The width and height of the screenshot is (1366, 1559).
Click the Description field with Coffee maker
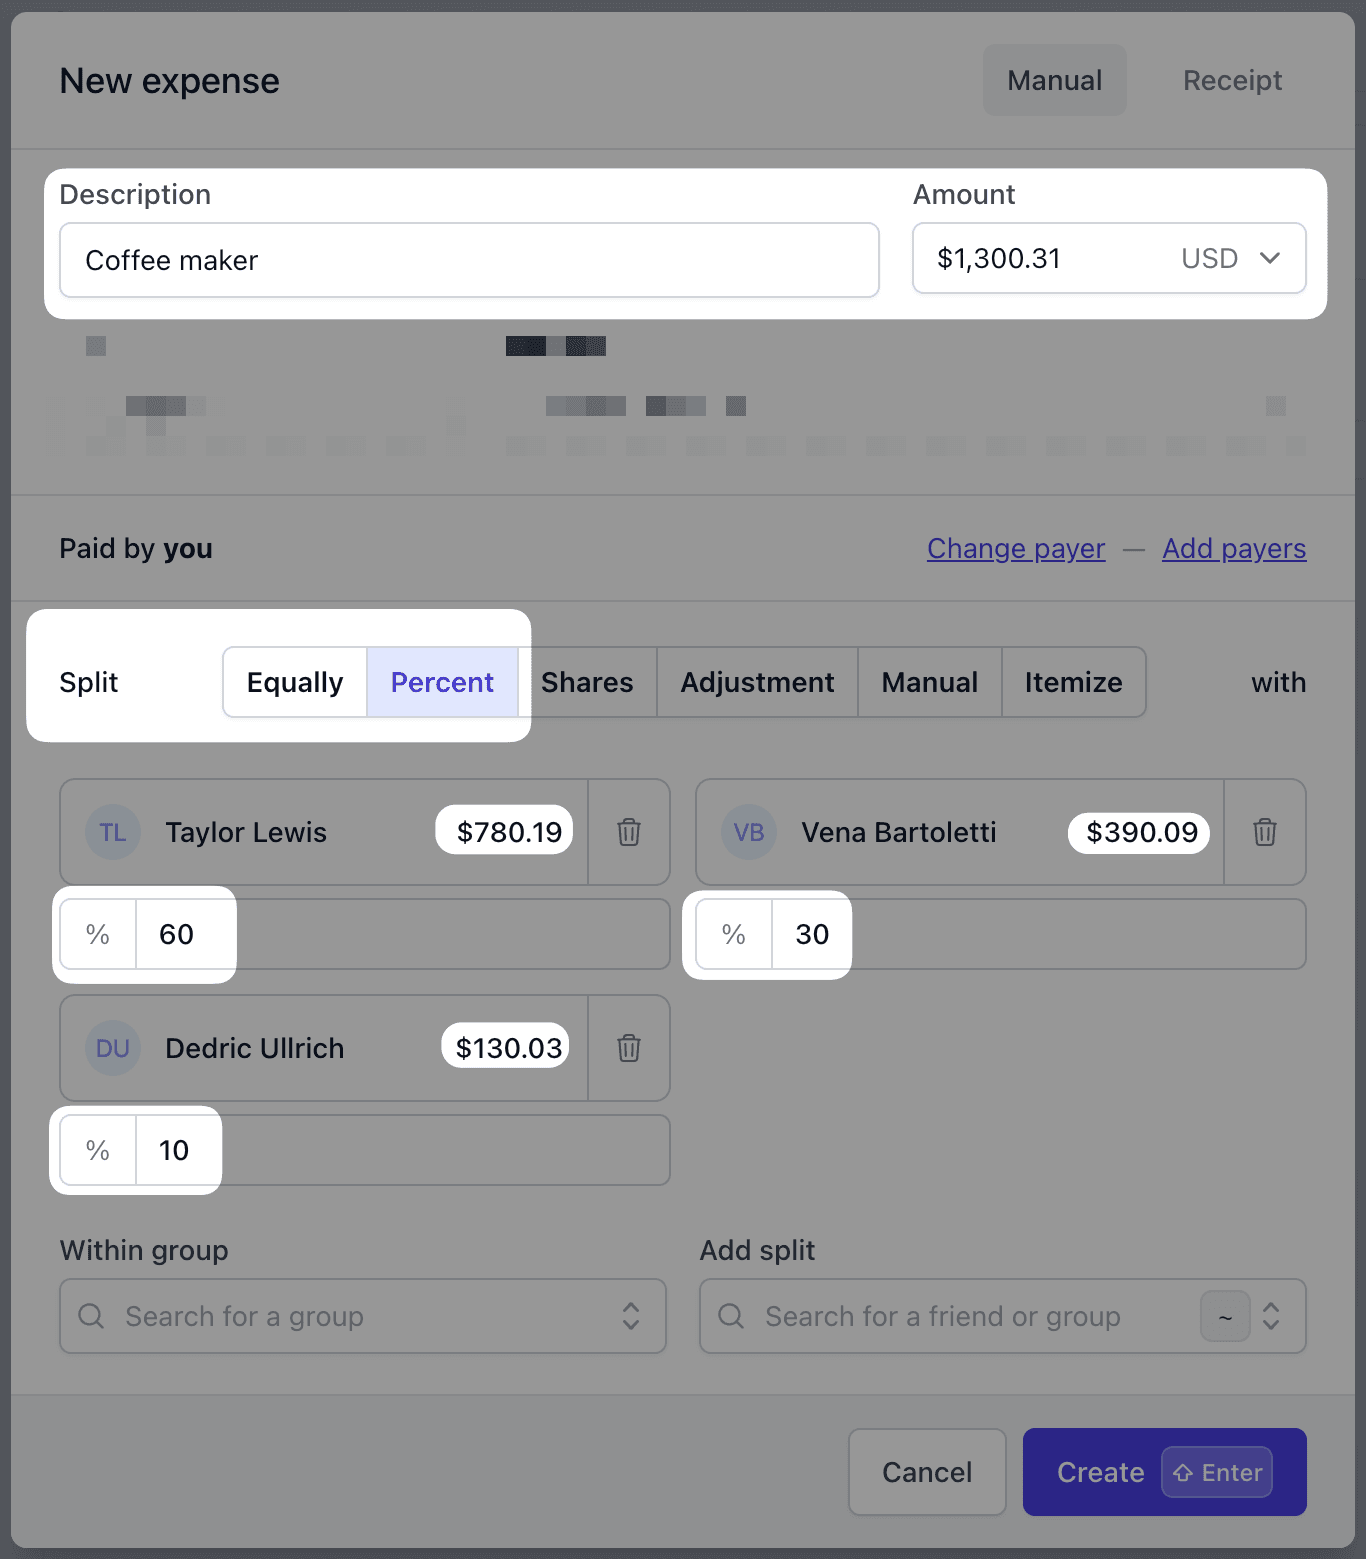(469, 260)
